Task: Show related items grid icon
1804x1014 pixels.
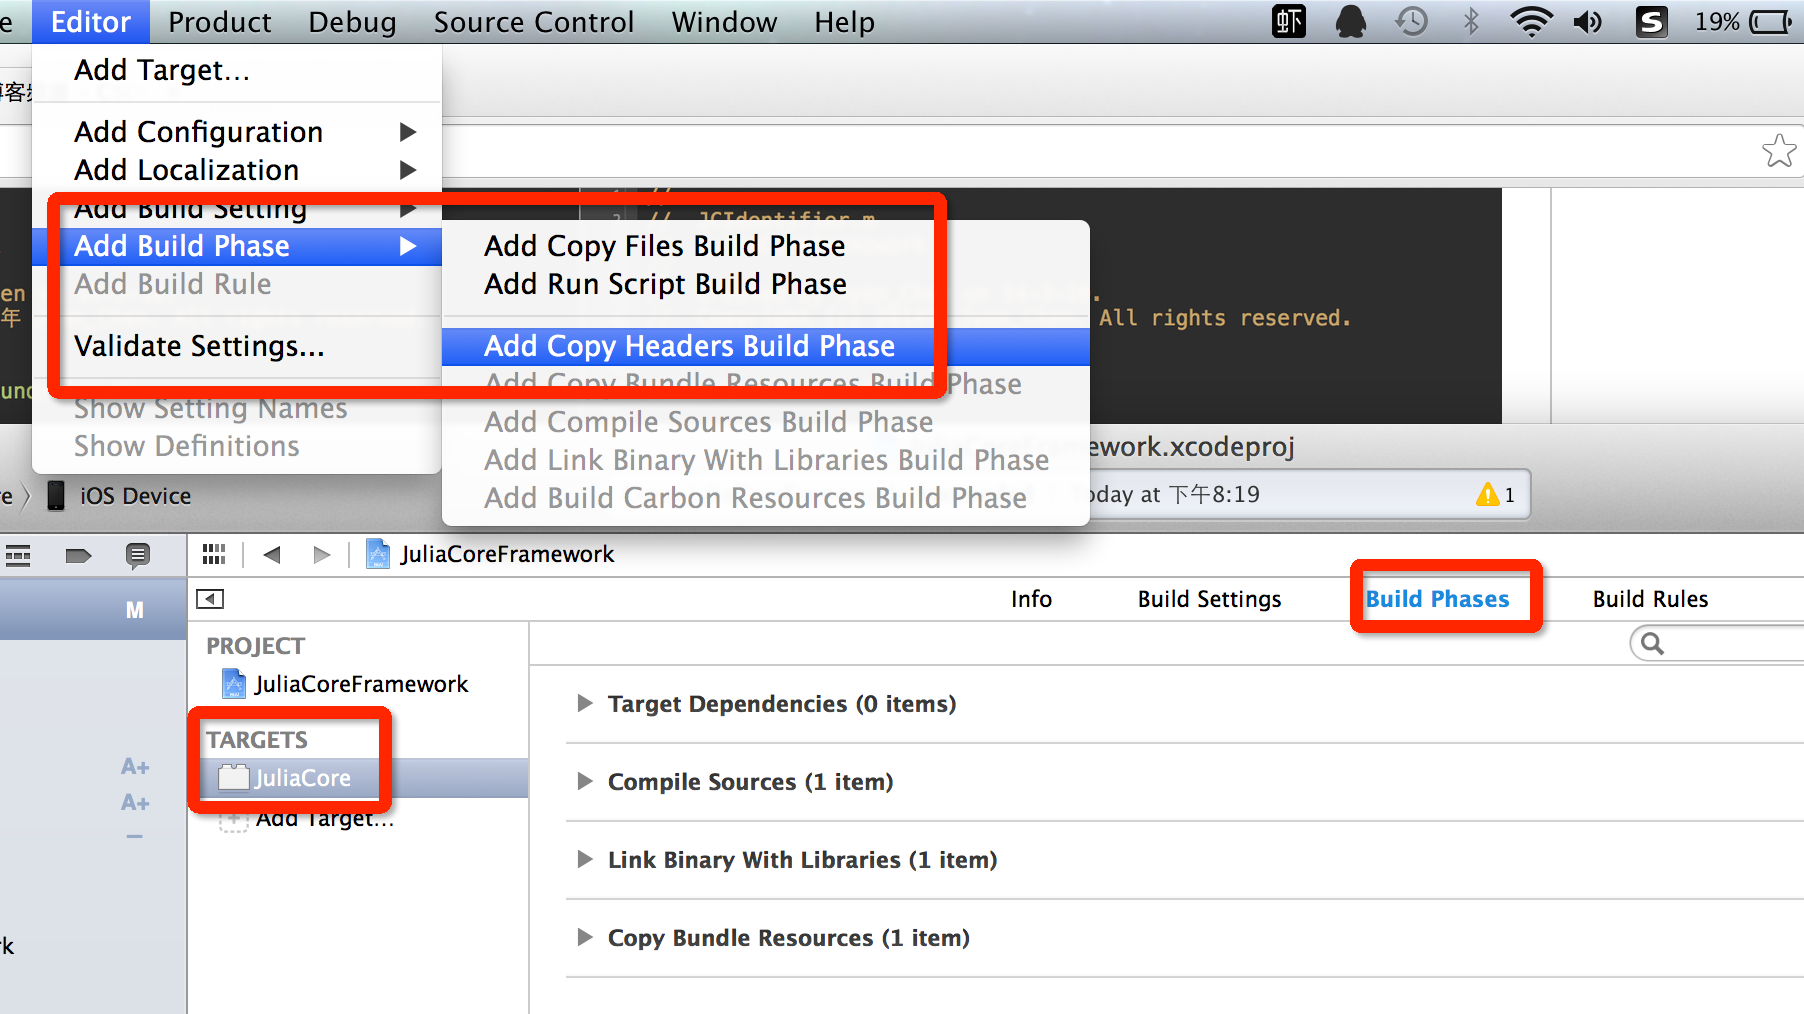Action: [x=214, y=554]
